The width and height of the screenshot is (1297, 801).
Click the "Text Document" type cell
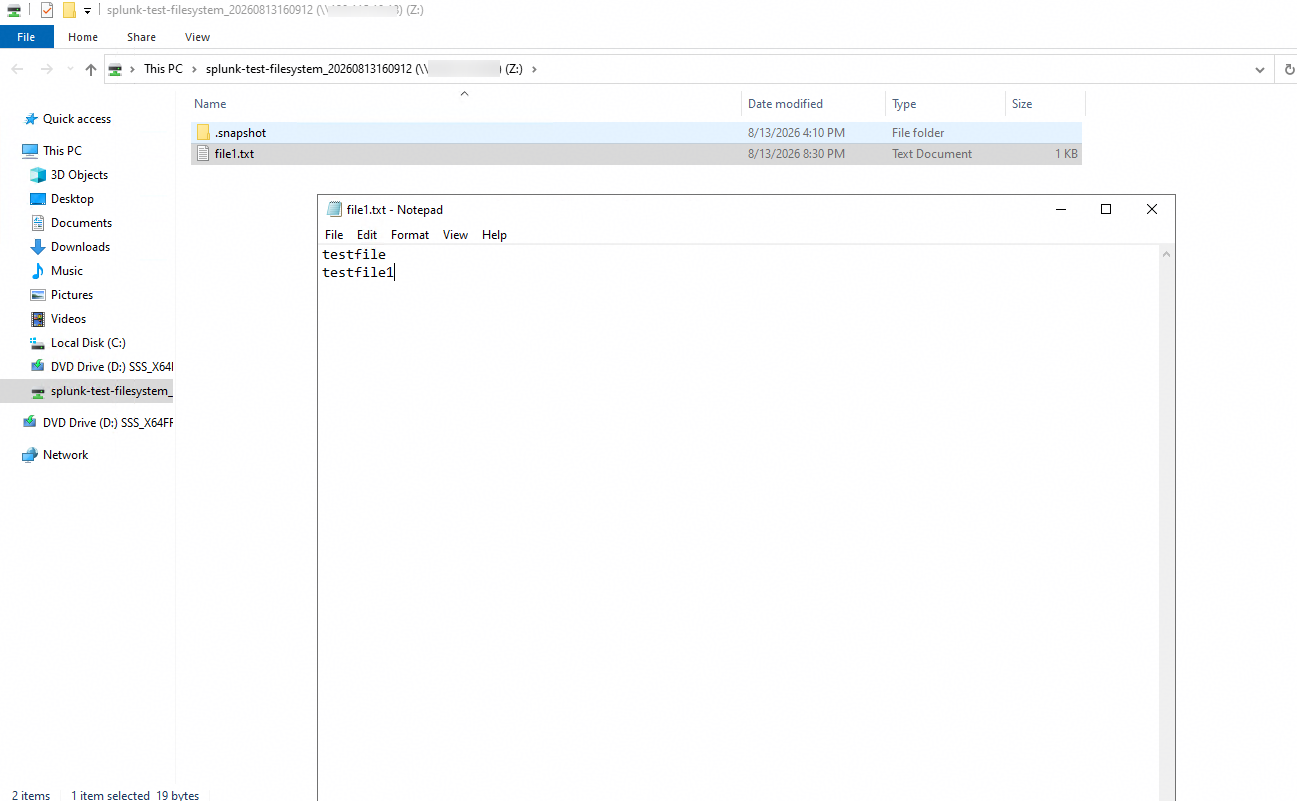[932, 154]
